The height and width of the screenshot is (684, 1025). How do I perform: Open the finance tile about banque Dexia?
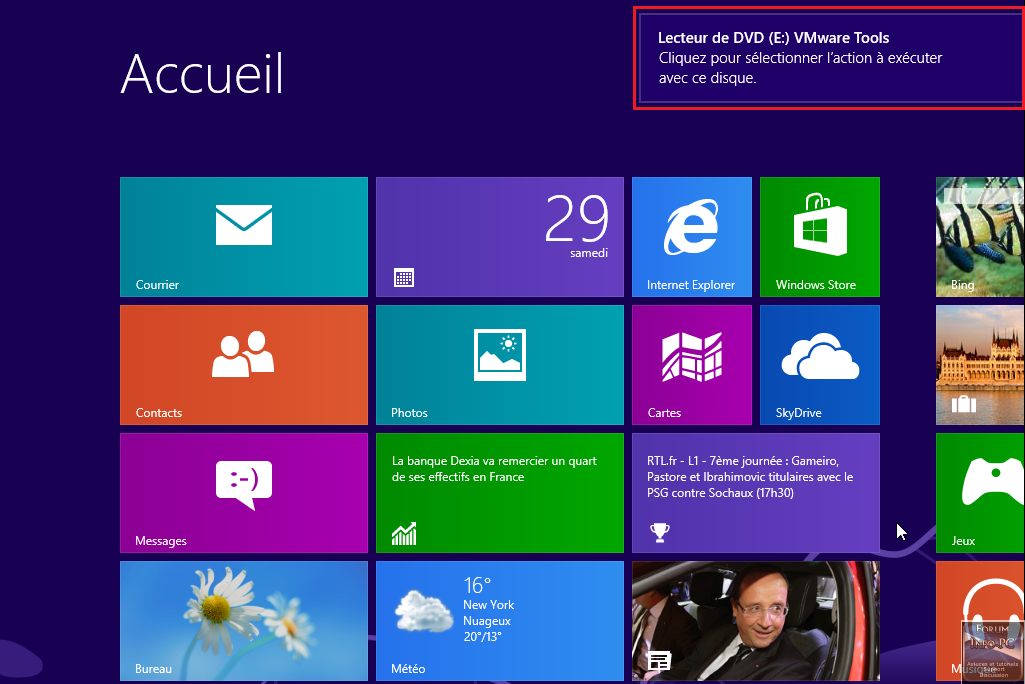[x=499, y=493]
